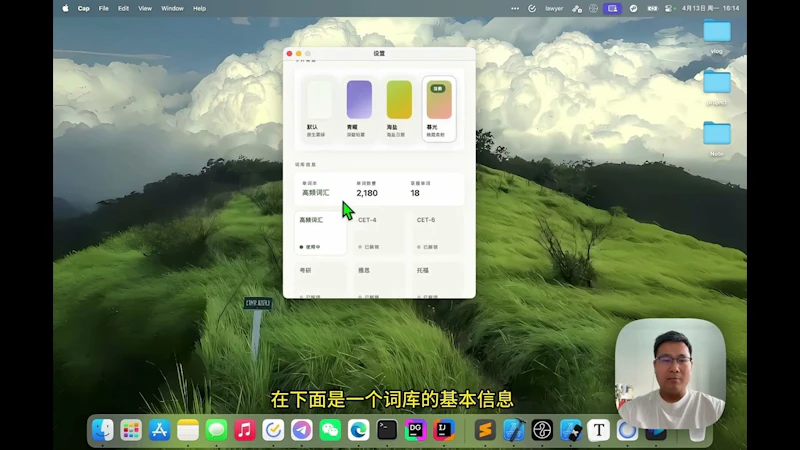Open Launchpad from the dock
The width and height of the screenshot is (800, 450).
pyautogui.click(x=131, y=430)
